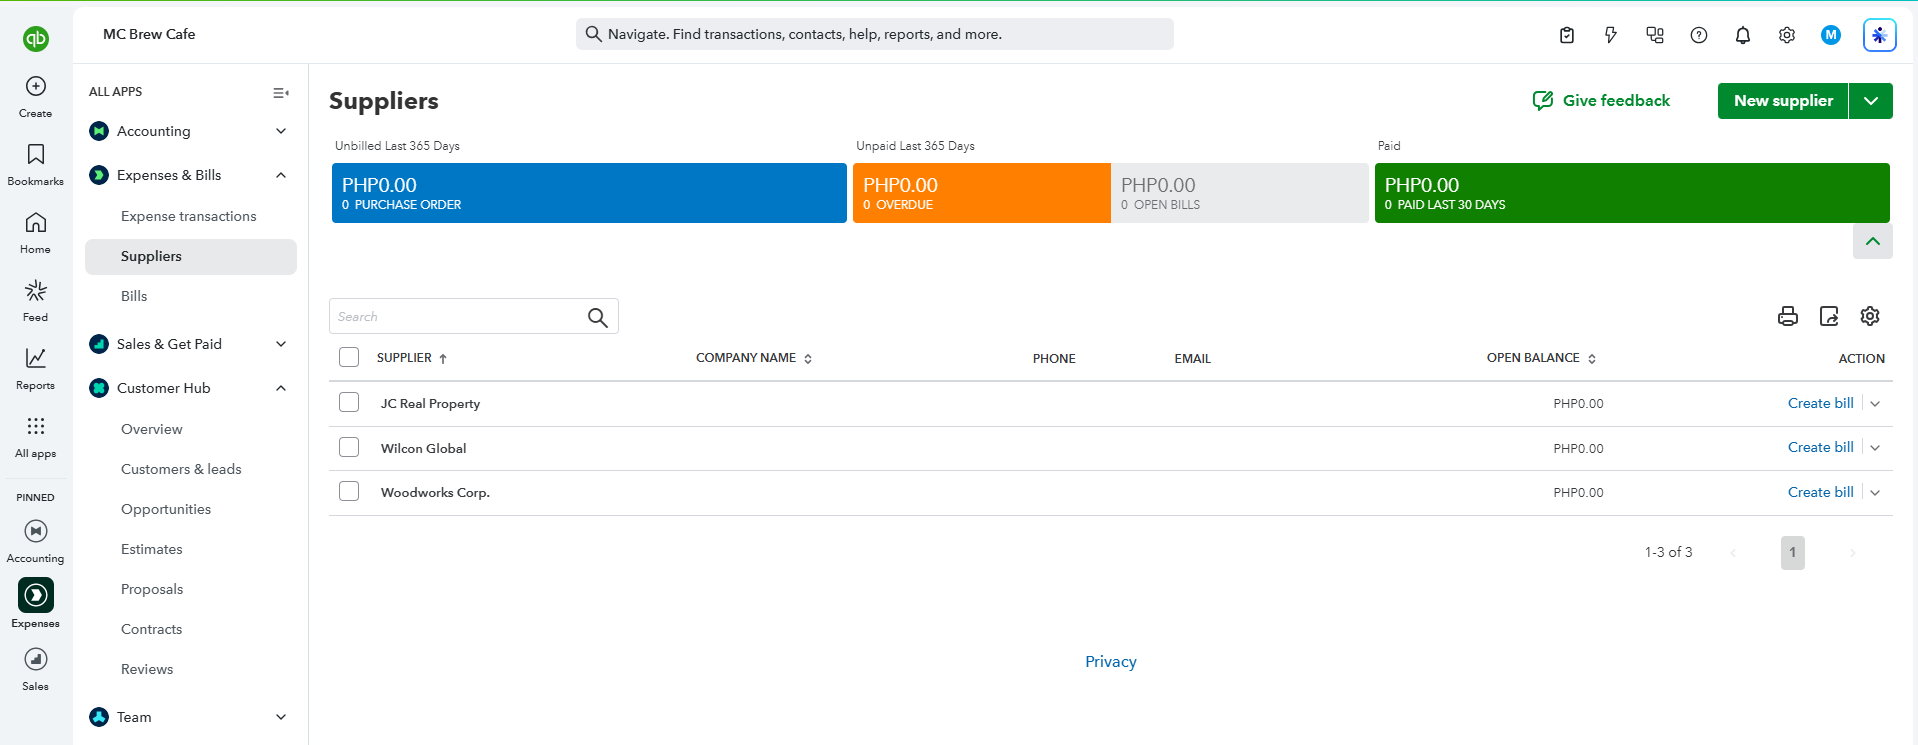Expand the Sales & Get Paid section
1918x745 pixels.
click(281, 344)
